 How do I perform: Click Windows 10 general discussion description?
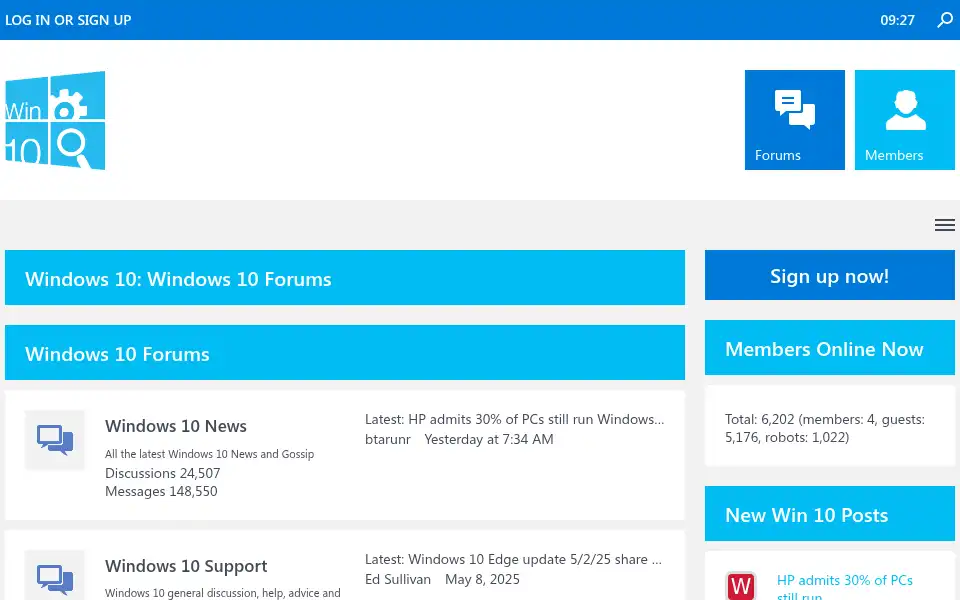[x=223, y=593]
